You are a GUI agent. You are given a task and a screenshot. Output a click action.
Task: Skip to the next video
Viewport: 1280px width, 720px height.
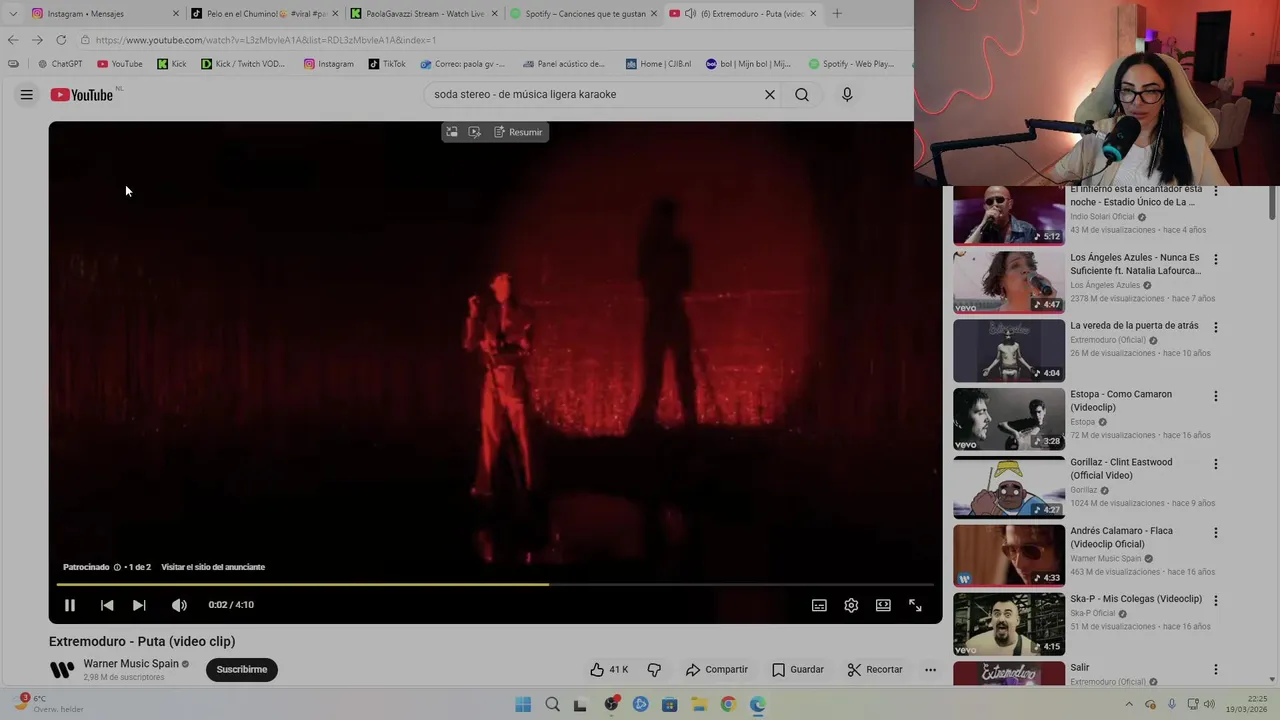[x=139, y=605]
